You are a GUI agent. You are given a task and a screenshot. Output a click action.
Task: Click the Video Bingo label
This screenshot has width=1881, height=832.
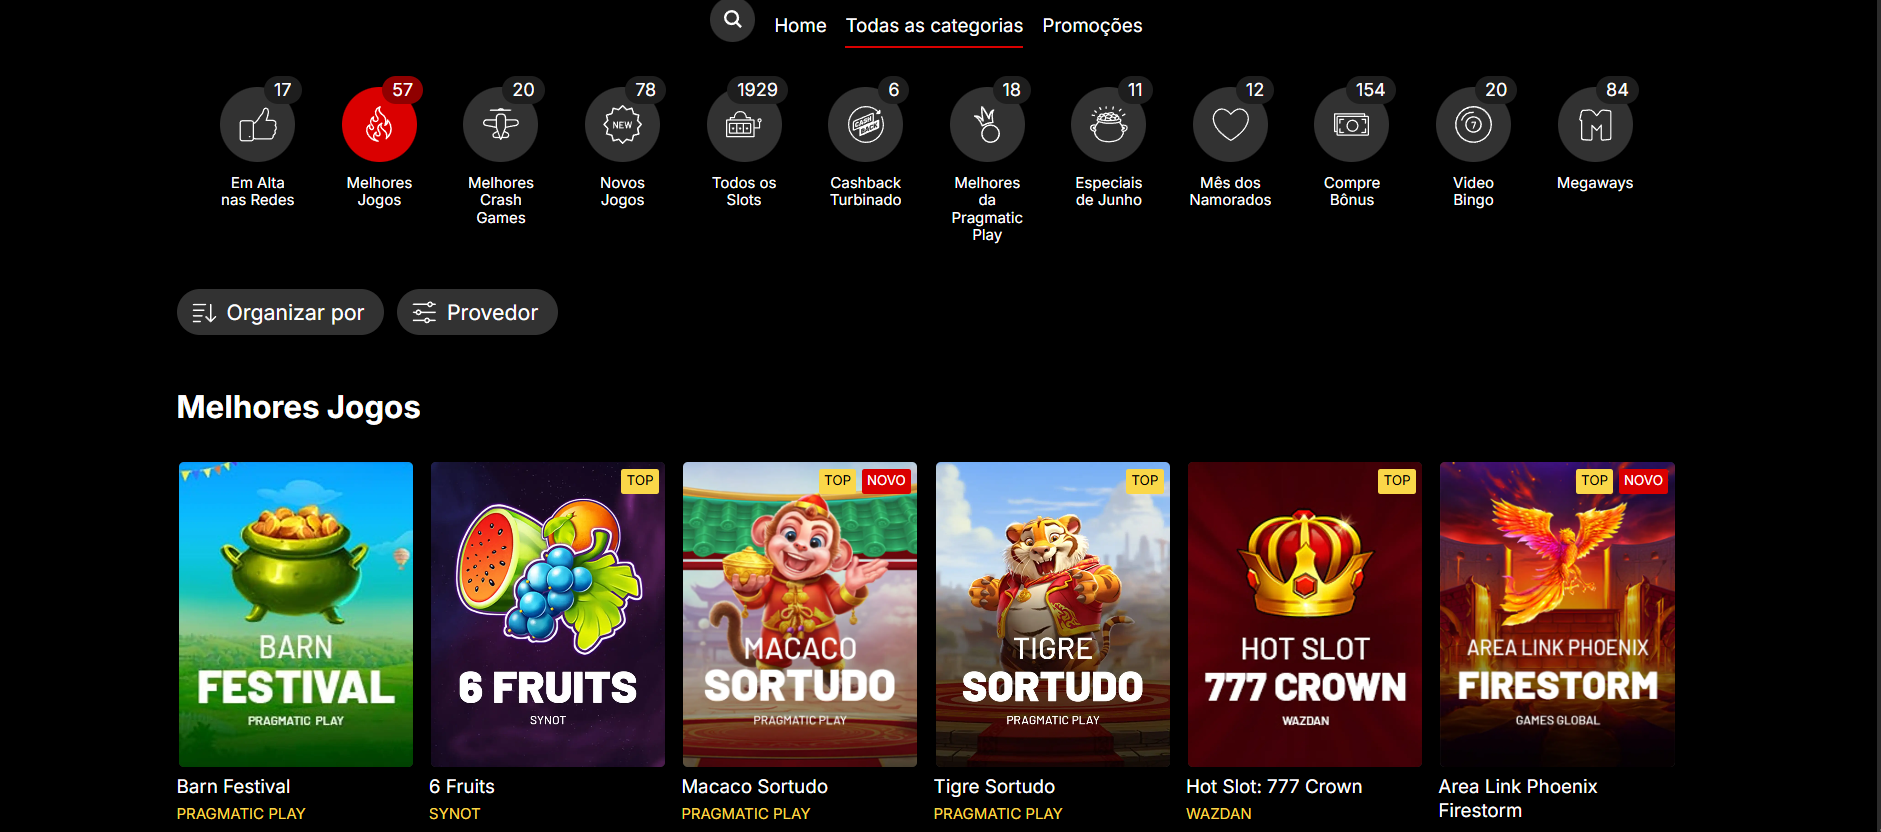tap(1474, 191)
